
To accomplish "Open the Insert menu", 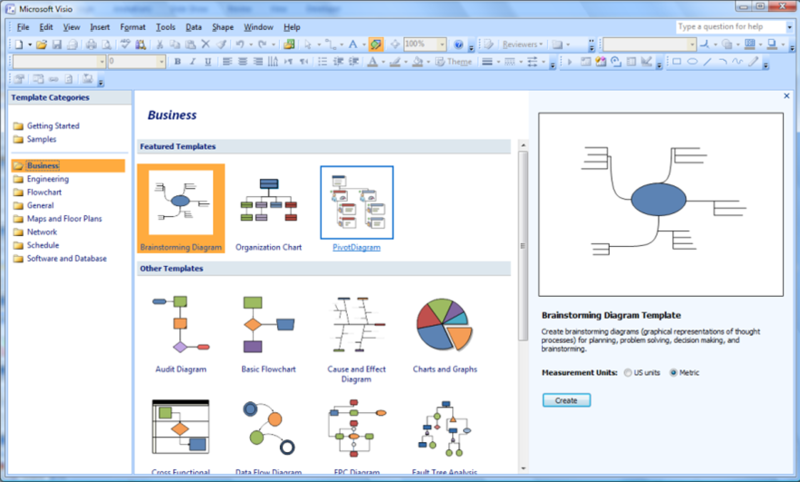I will click(x=100, y=27).
